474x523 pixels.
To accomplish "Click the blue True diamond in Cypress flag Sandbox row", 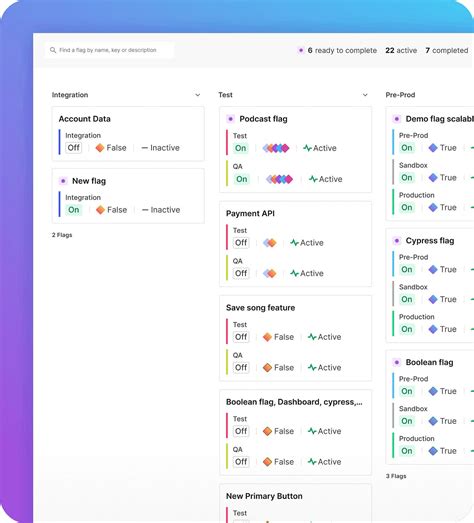I will click(433, 299).
